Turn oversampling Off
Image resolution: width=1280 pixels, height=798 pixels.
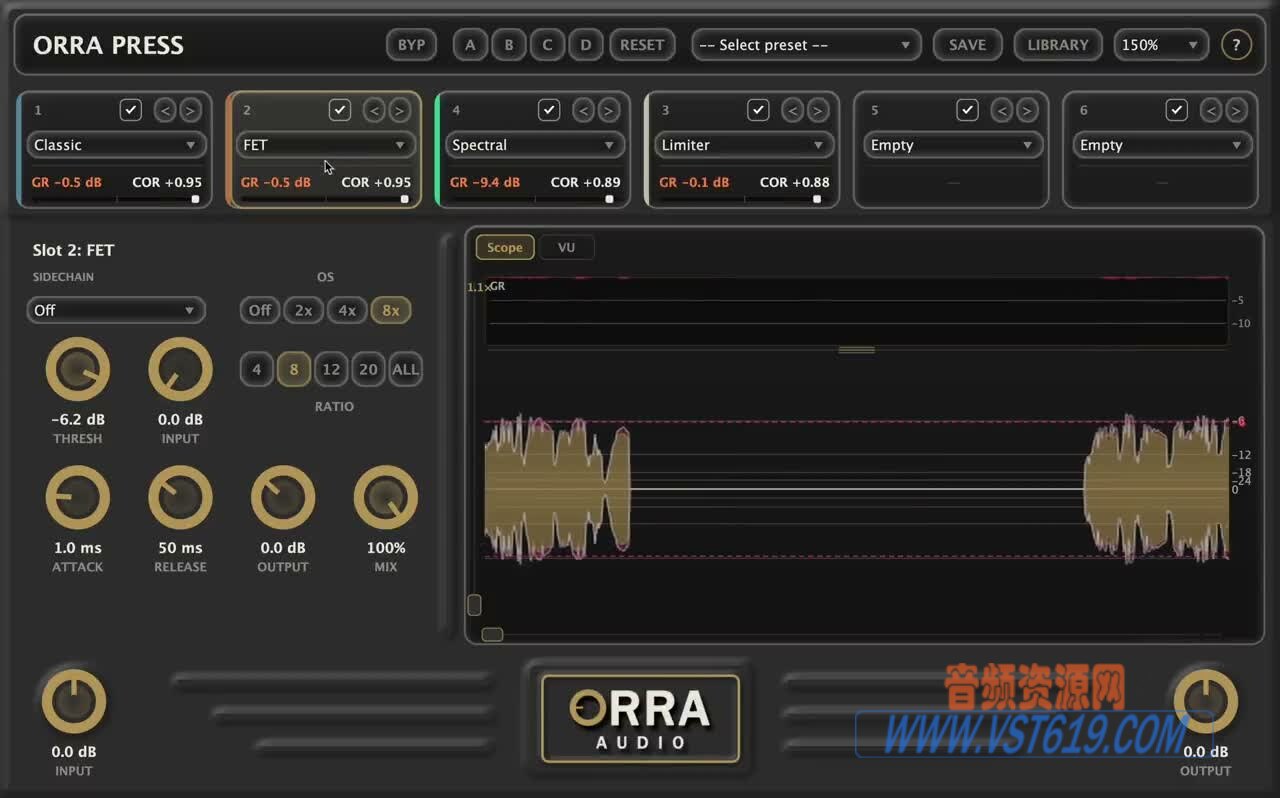coord(260,310)
